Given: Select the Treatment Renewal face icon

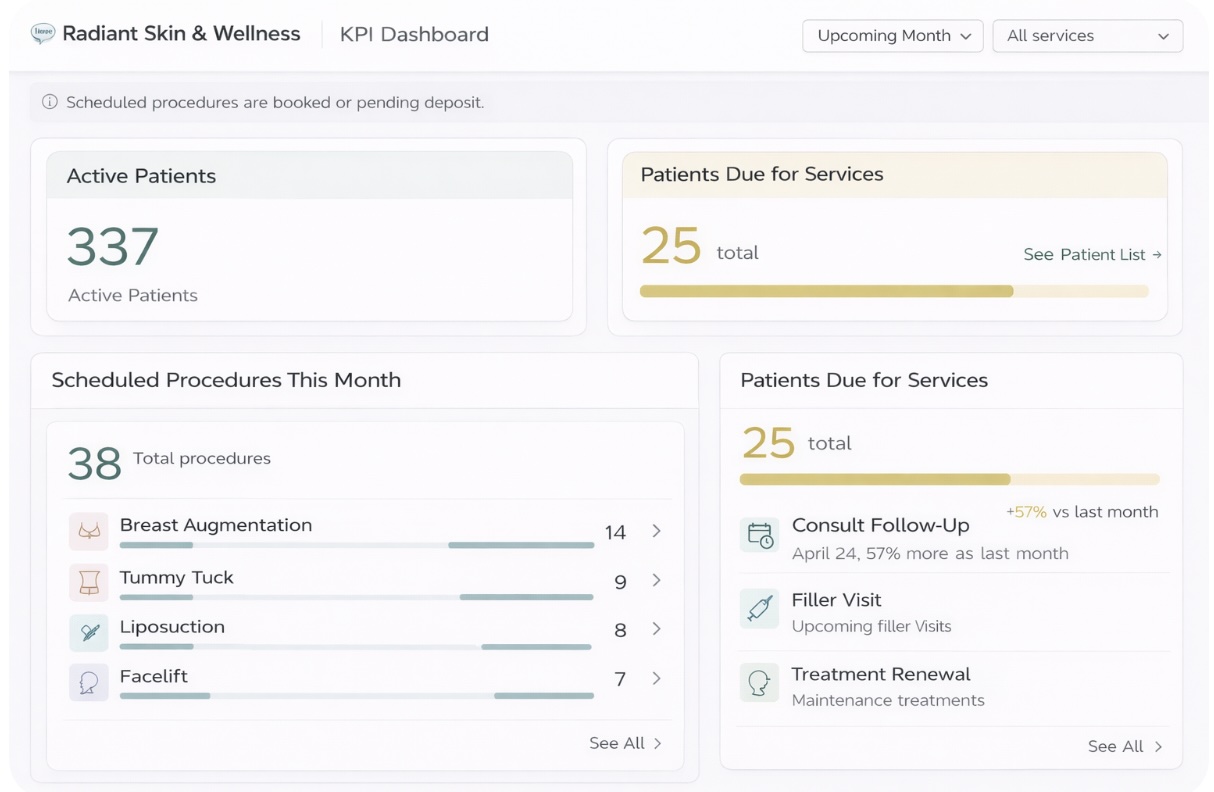Looking at the screenshot, I should [x=757, y=683].
